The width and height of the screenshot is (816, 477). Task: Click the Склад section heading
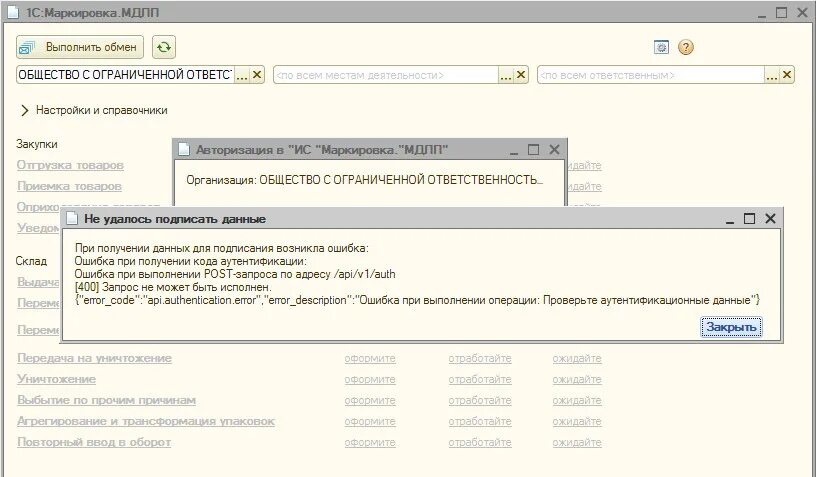coord(31,261)
